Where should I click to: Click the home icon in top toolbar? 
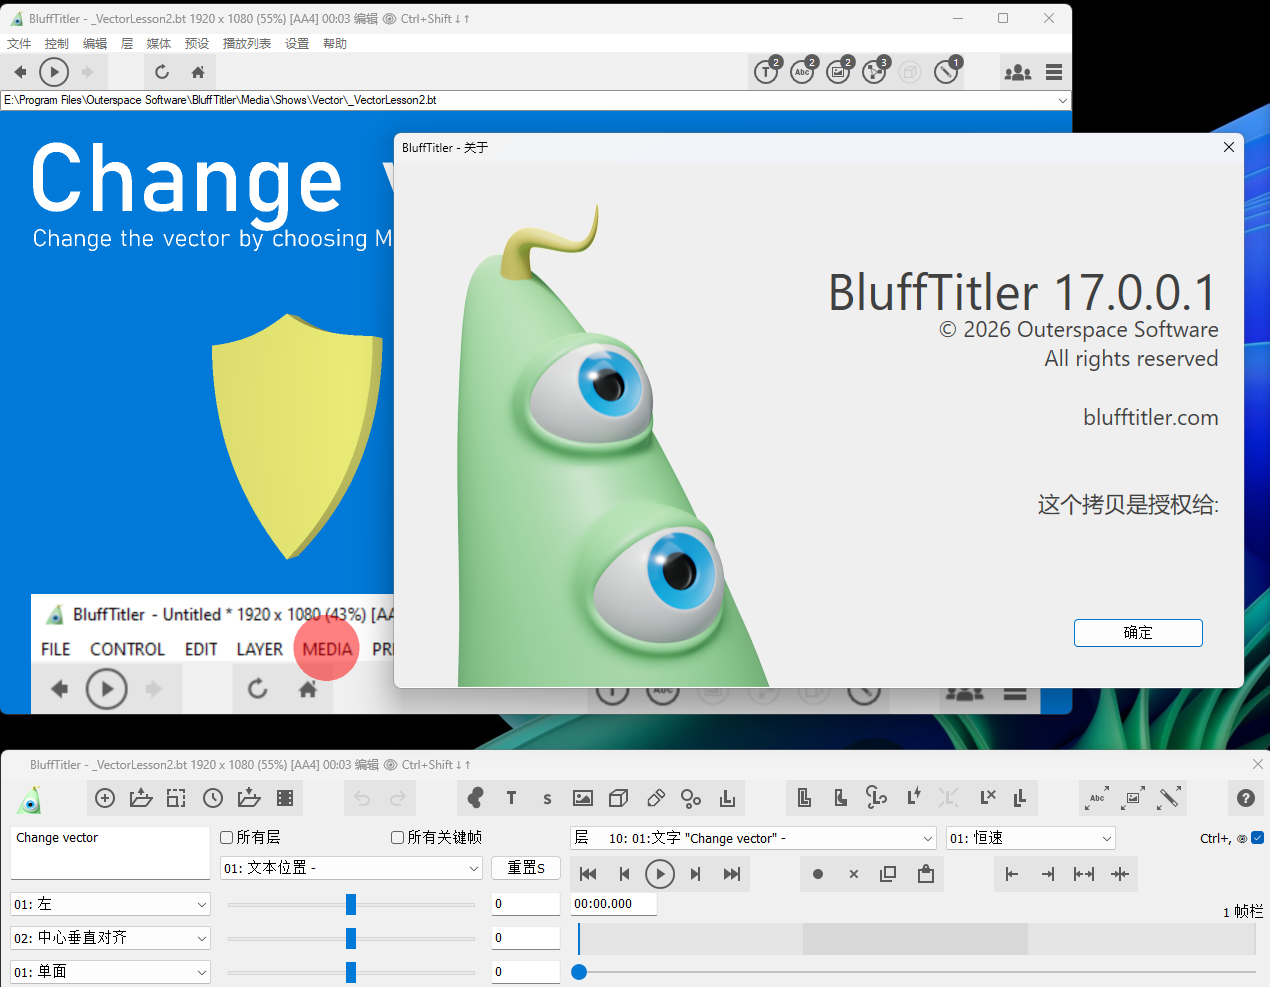coord(198,72)
